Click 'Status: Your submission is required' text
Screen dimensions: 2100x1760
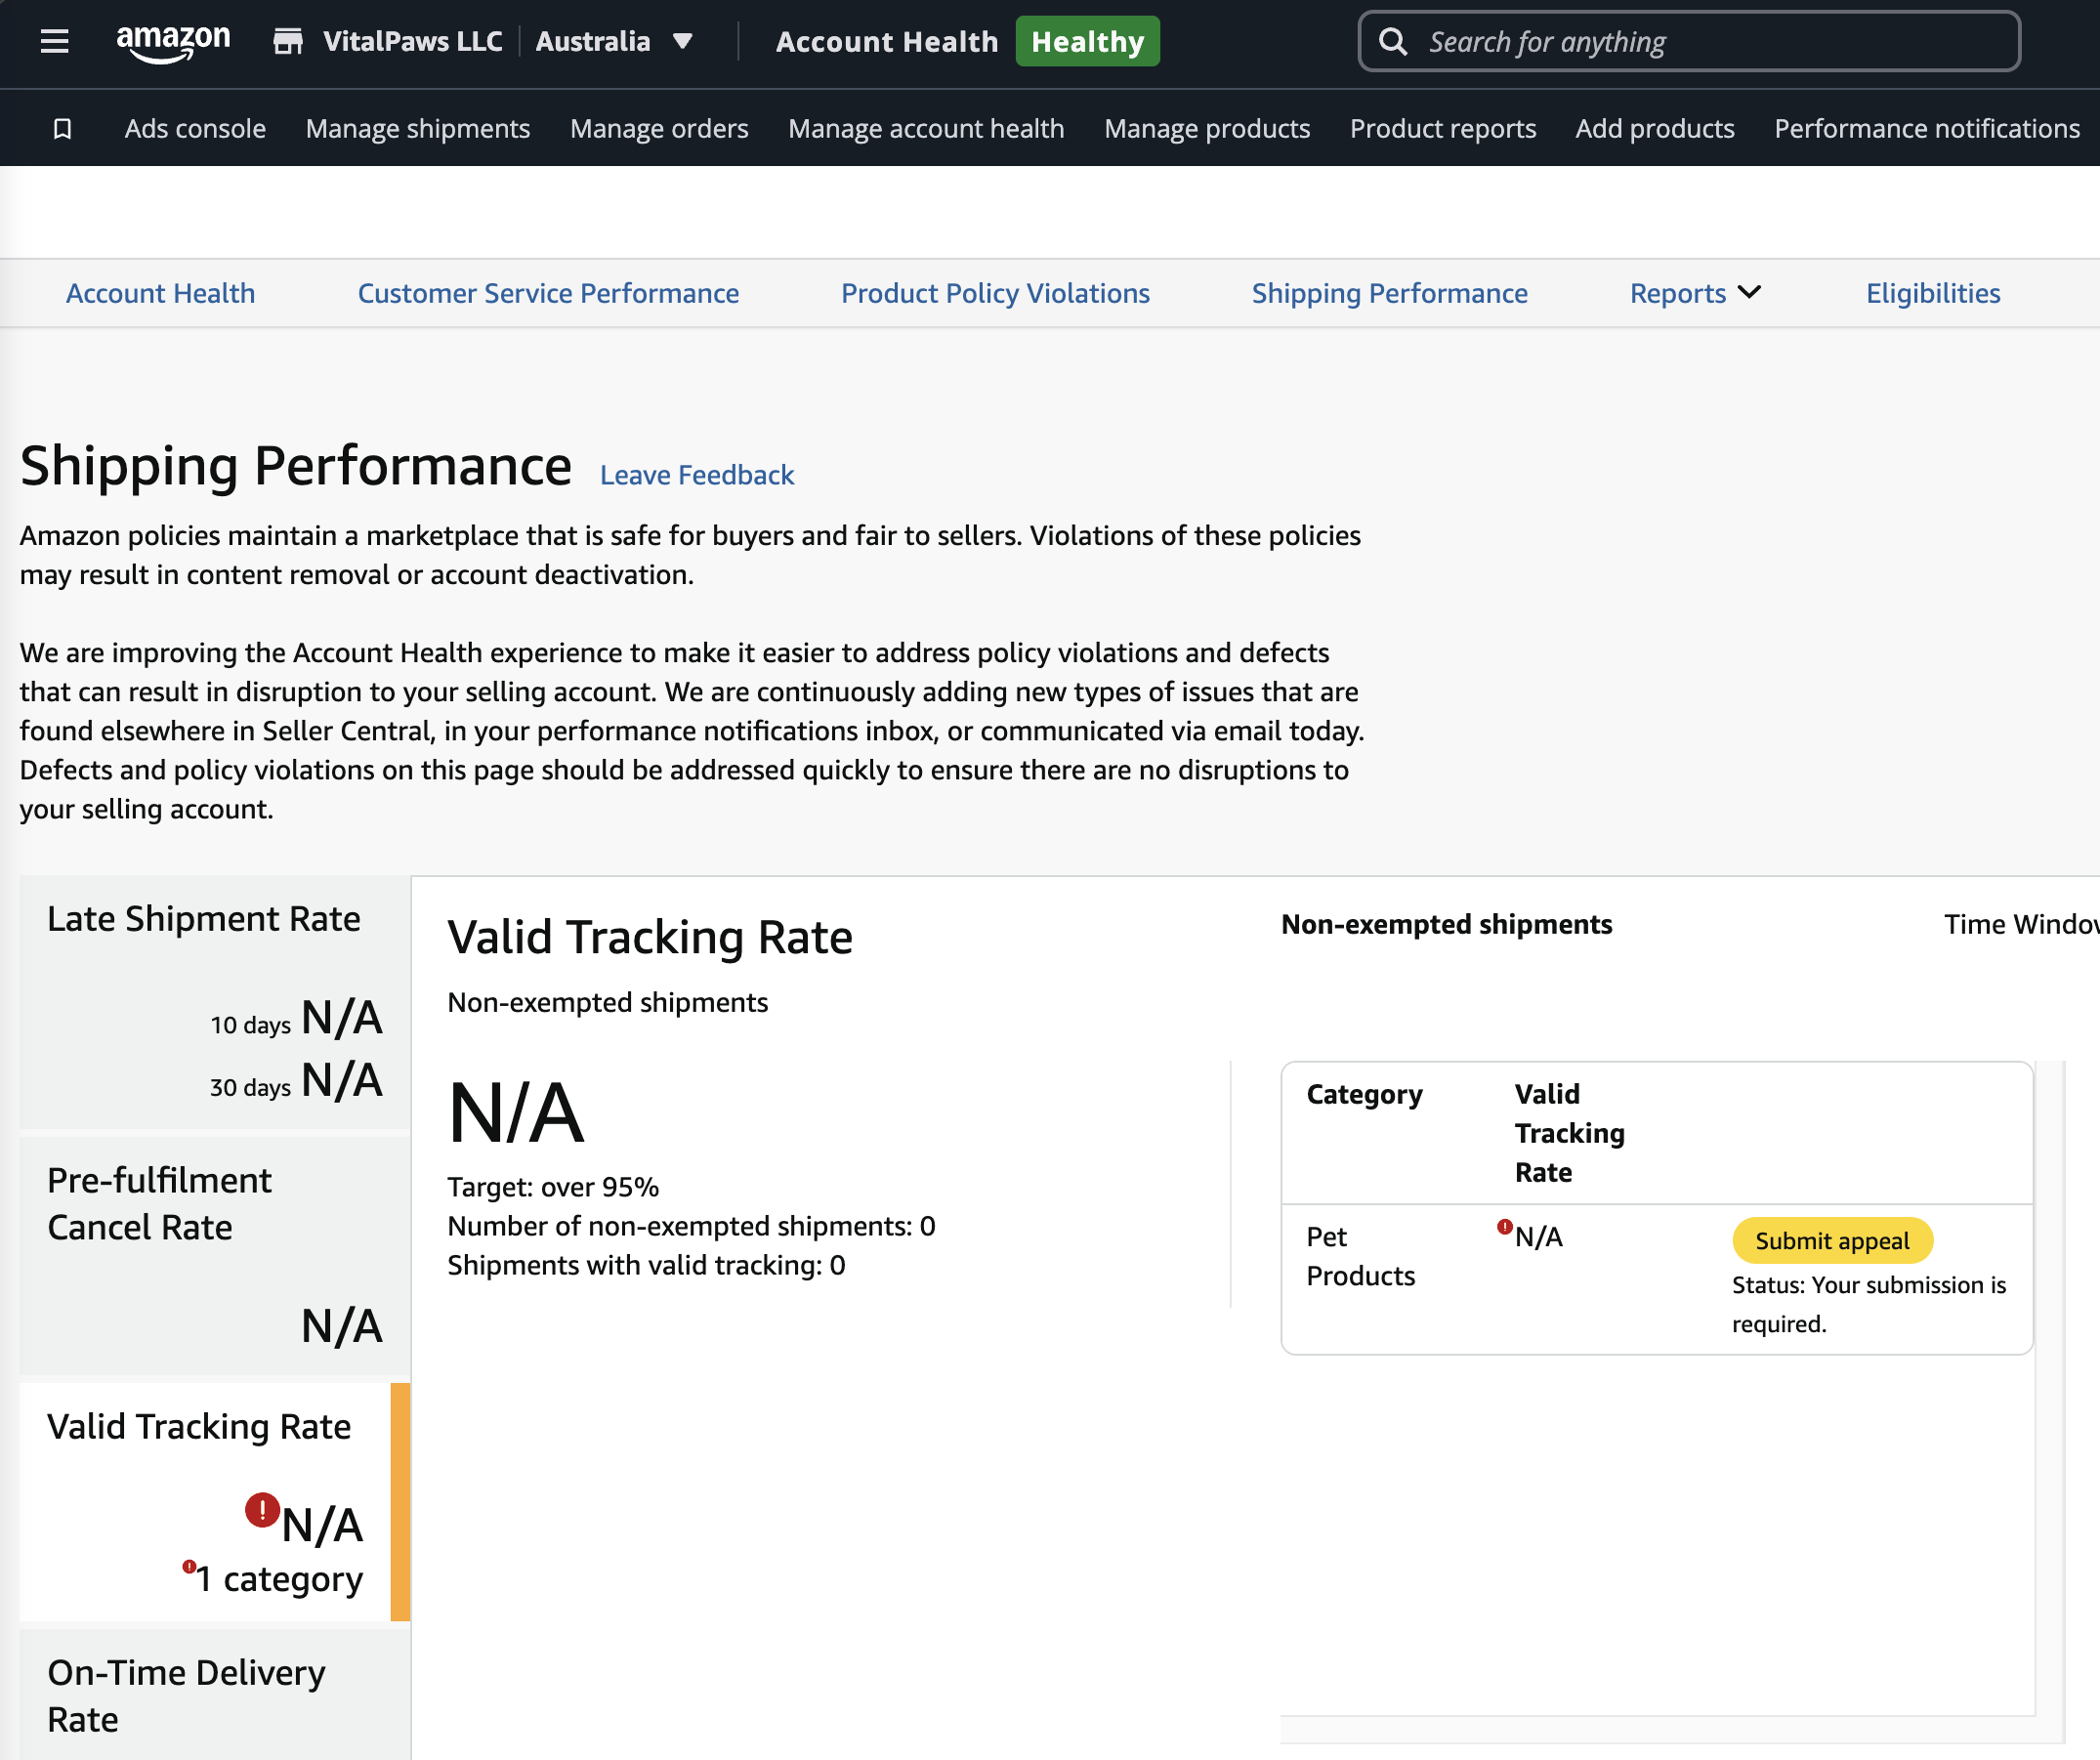pyautogui.click(x=1868, y=1304)
